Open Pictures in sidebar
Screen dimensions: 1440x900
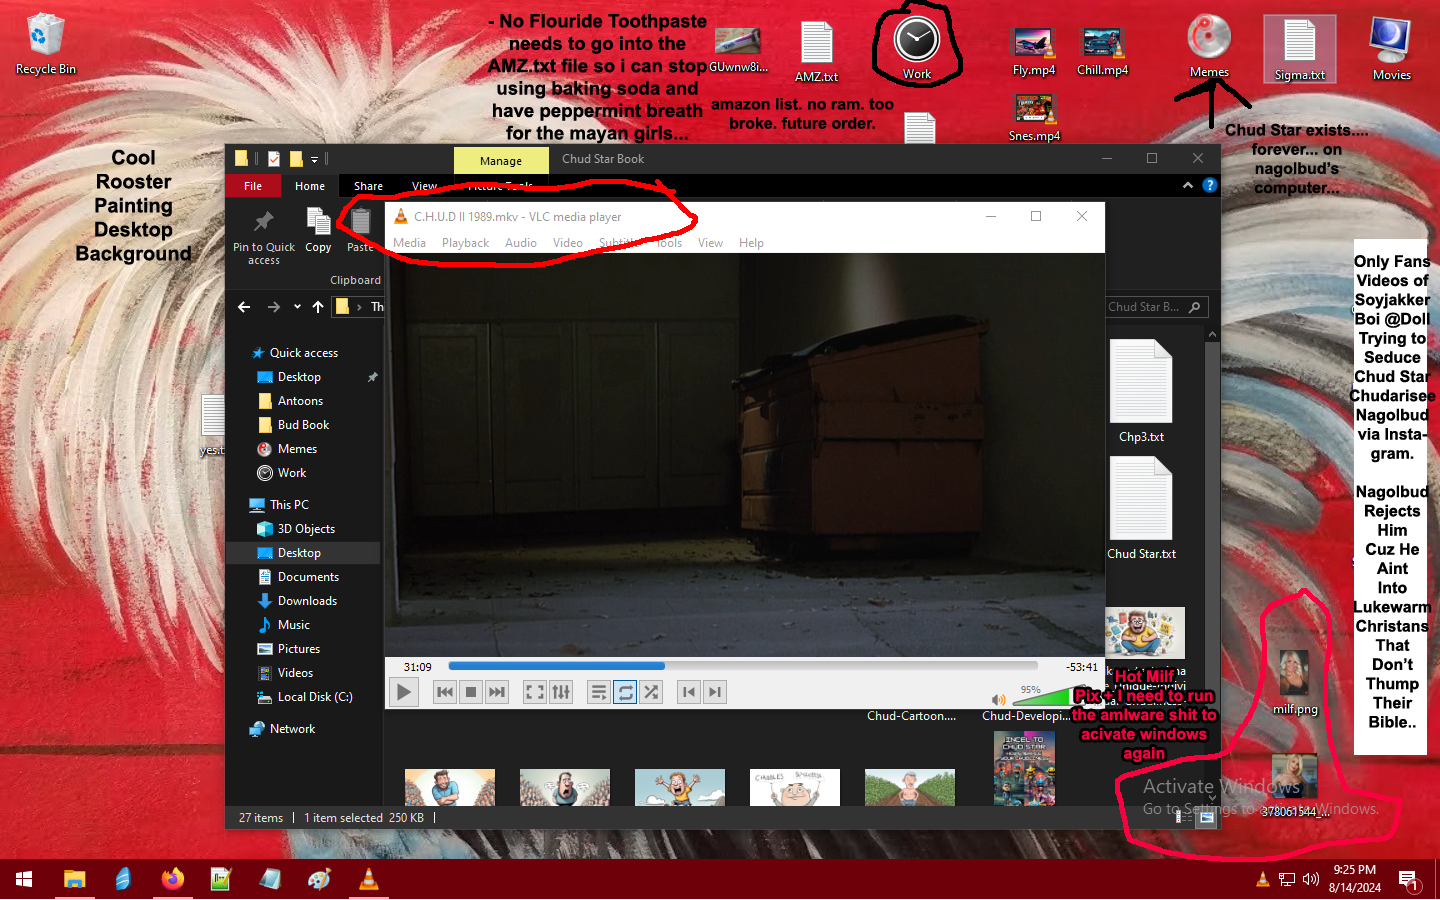coord(299,649)
